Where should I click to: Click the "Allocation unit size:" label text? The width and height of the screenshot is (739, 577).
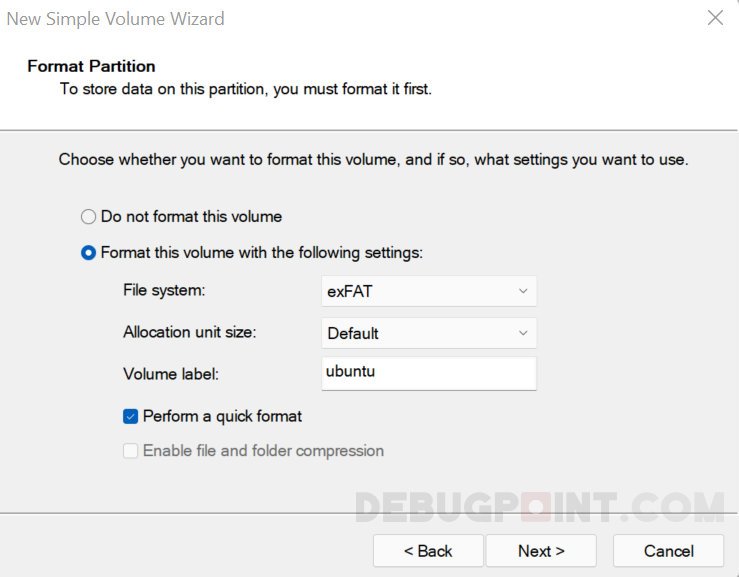pyautogui.click(x=189, y=332)
